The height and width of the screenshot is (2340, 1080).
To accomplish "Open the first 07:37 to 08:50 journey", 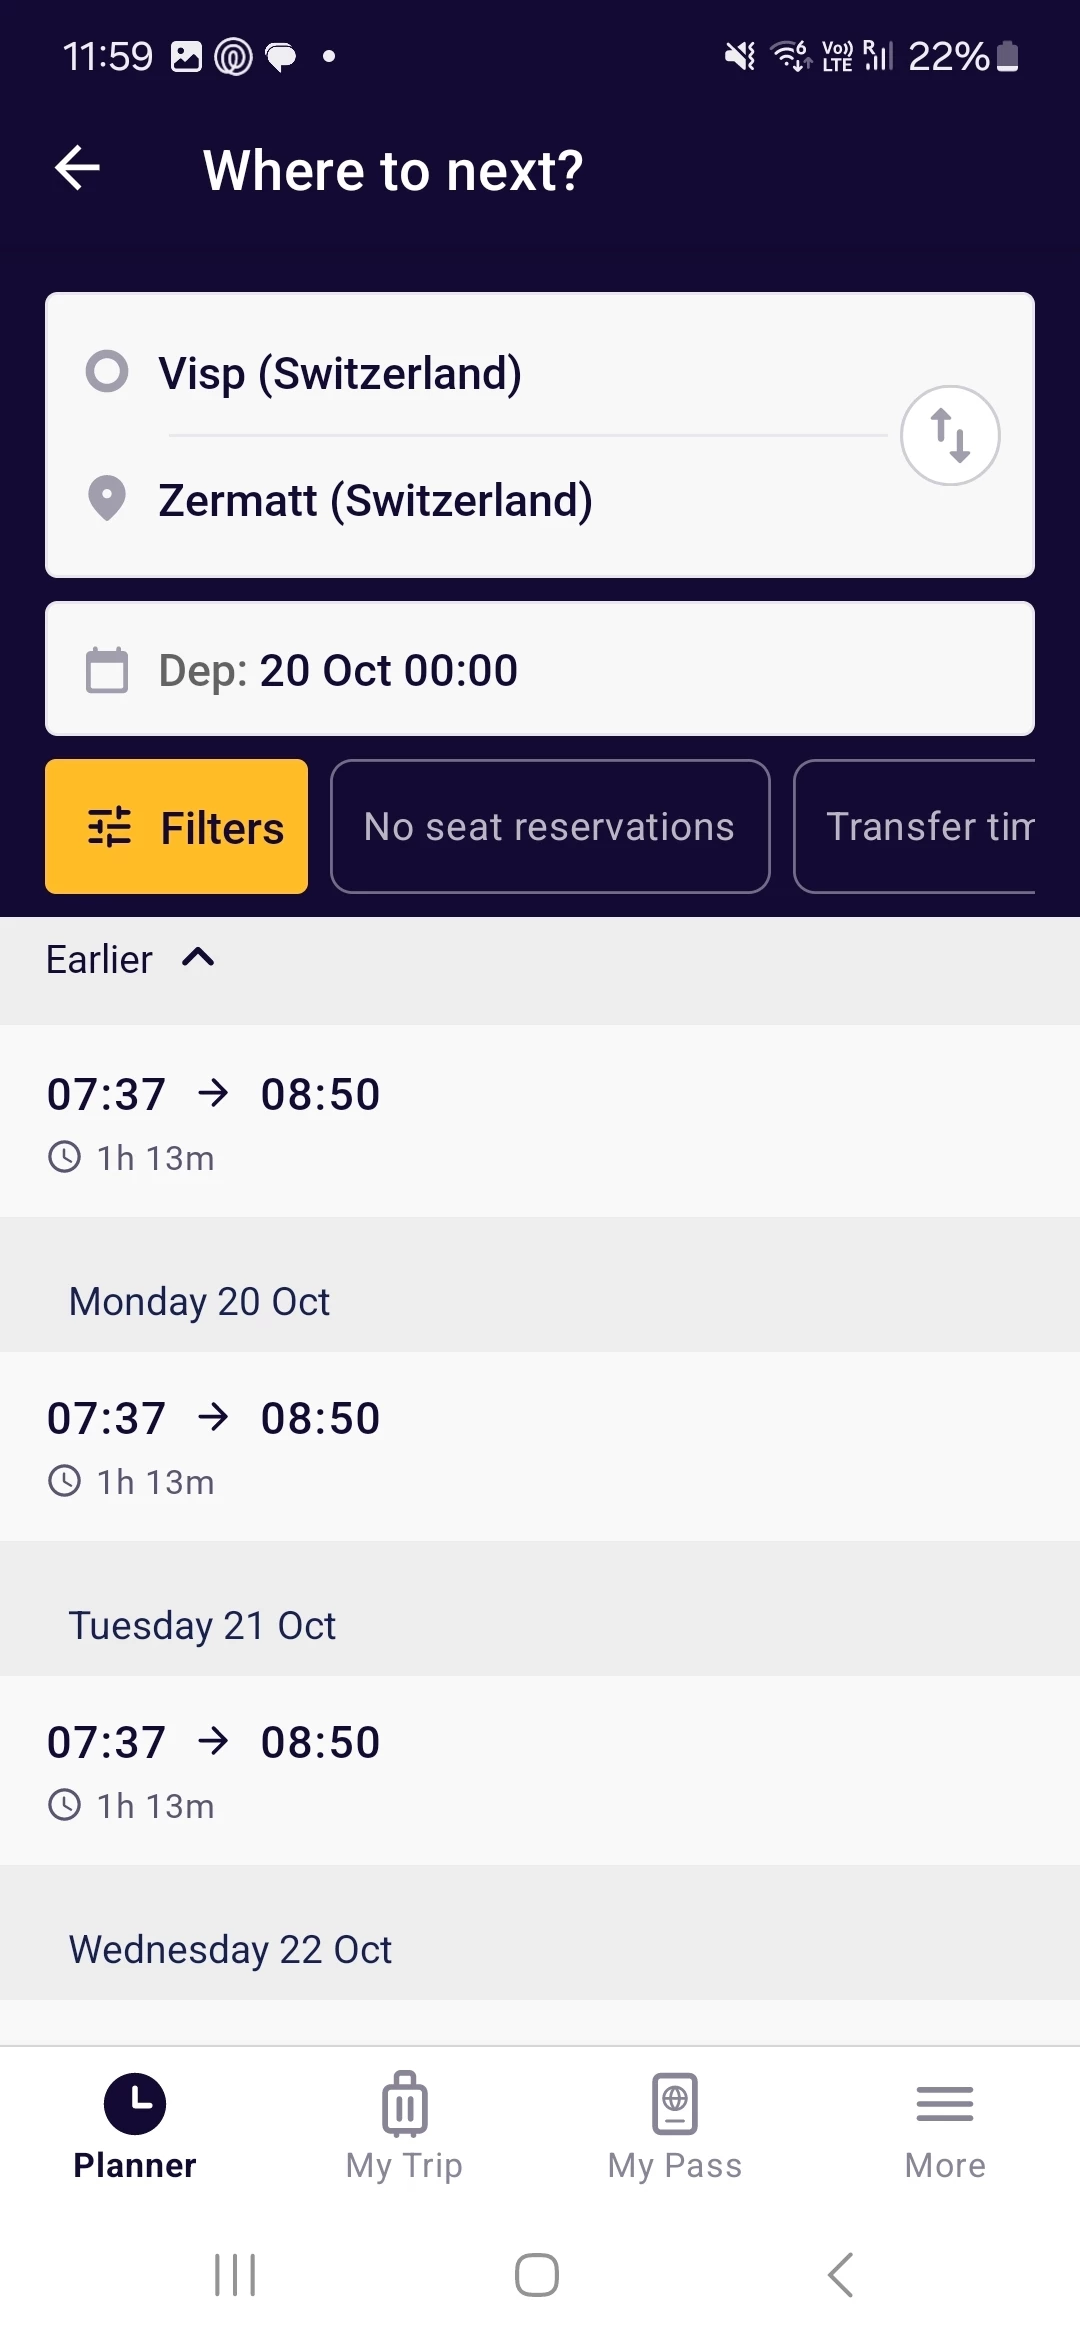I will click(x=540, y=1122).
